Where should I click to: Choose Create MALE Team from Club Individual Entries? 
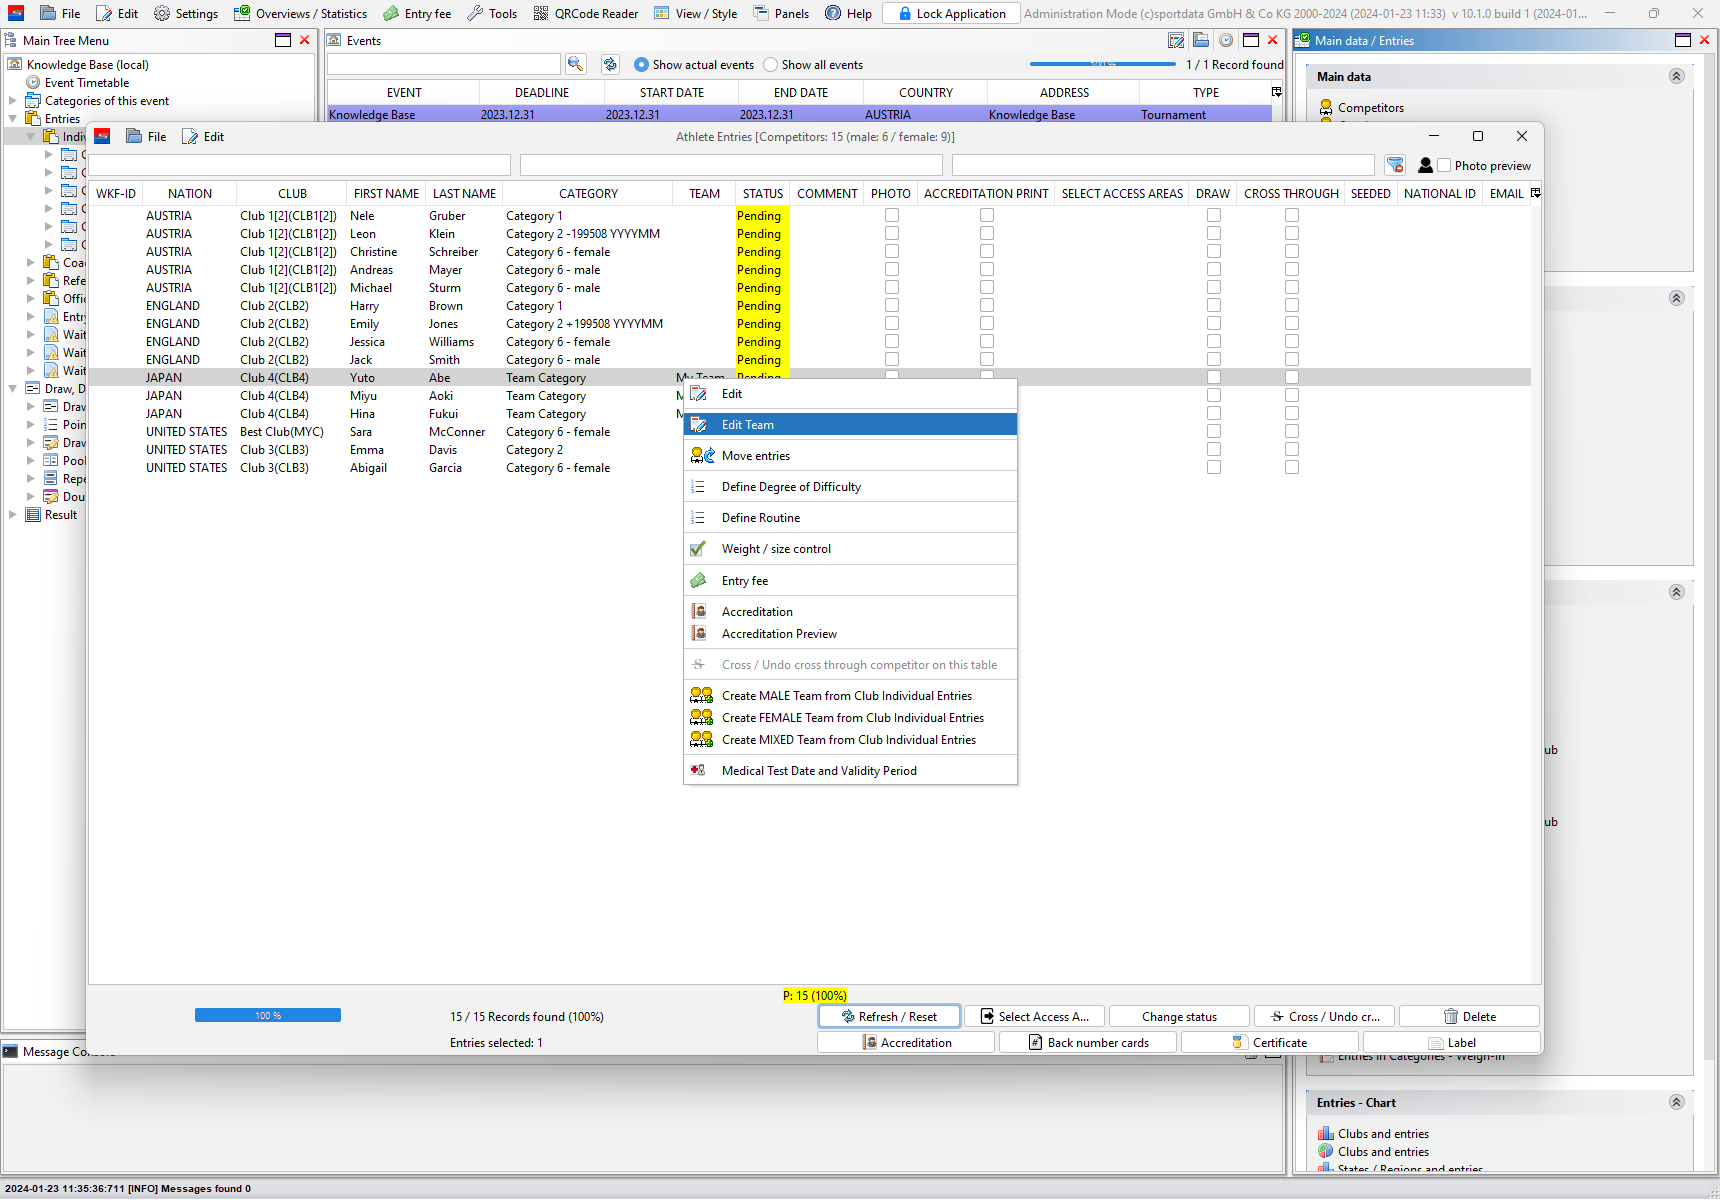[850, 695]
